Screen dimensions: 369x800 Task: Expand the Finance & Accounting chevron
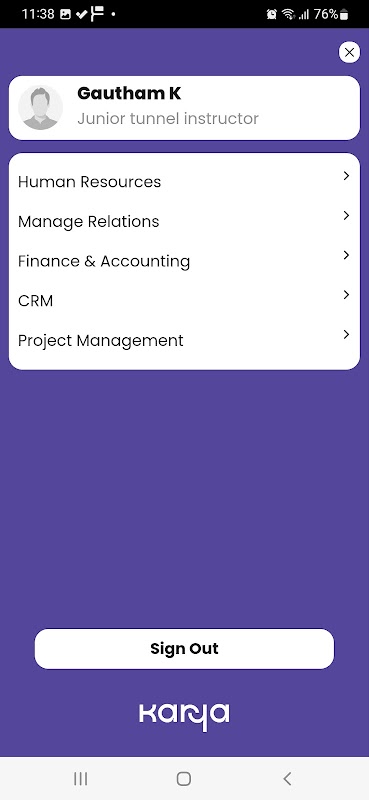point(347,255)
